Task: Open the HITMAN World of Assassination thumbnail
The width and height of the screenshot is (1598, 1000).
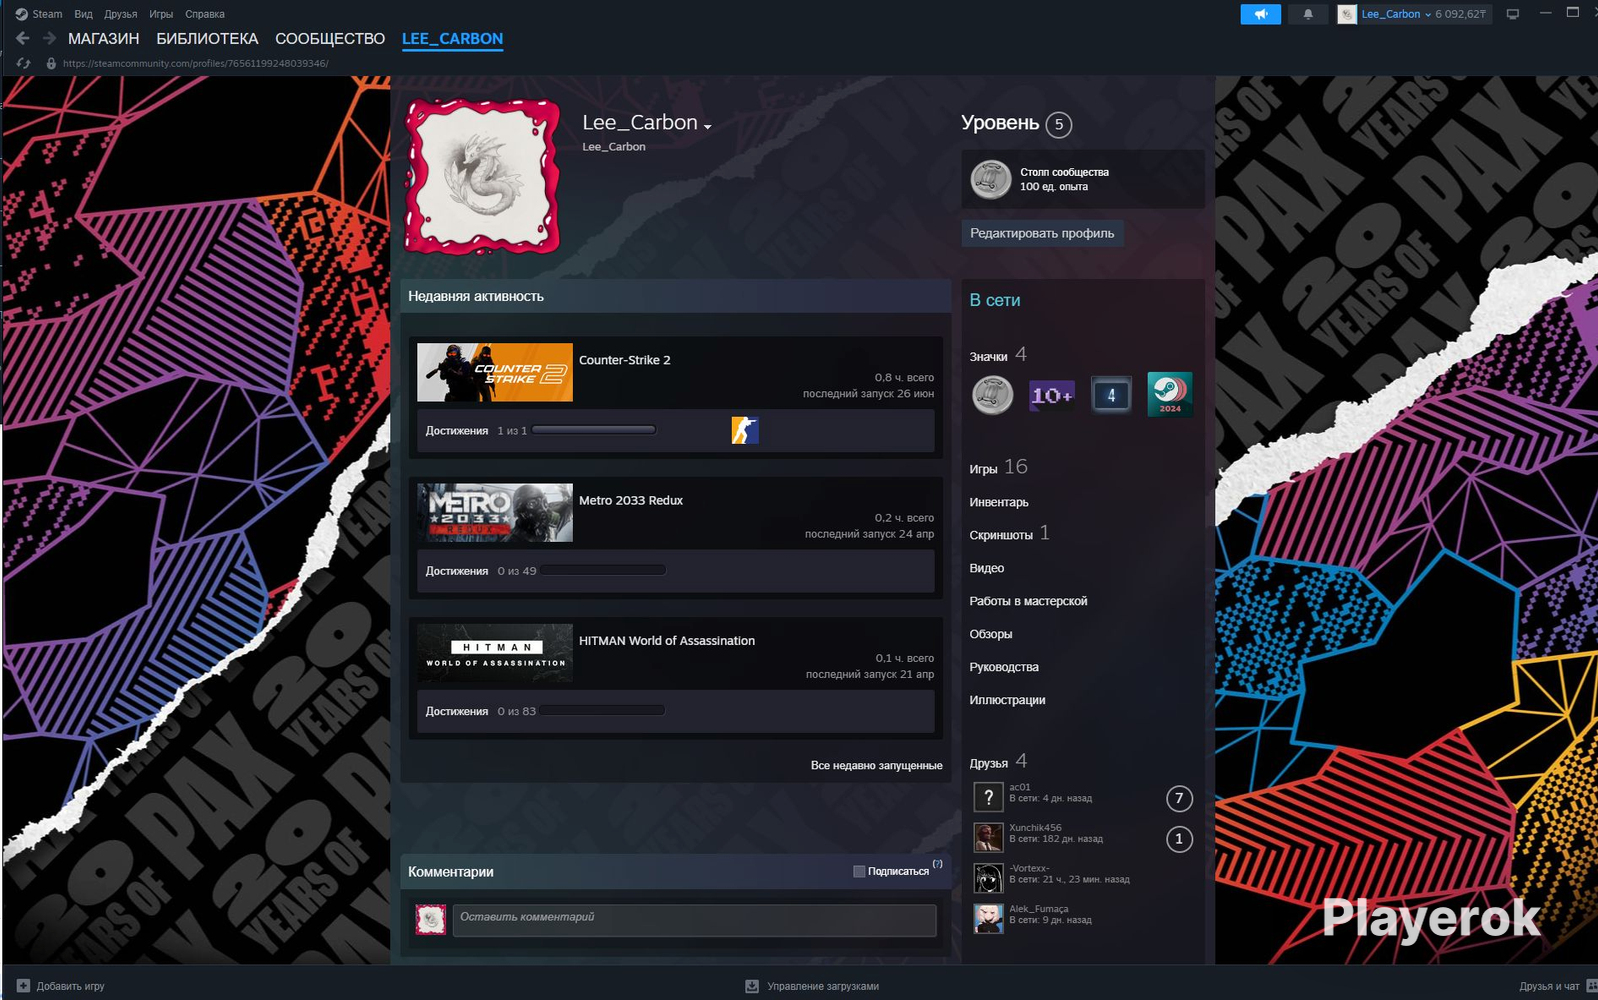Action: (x=495, y=653)
